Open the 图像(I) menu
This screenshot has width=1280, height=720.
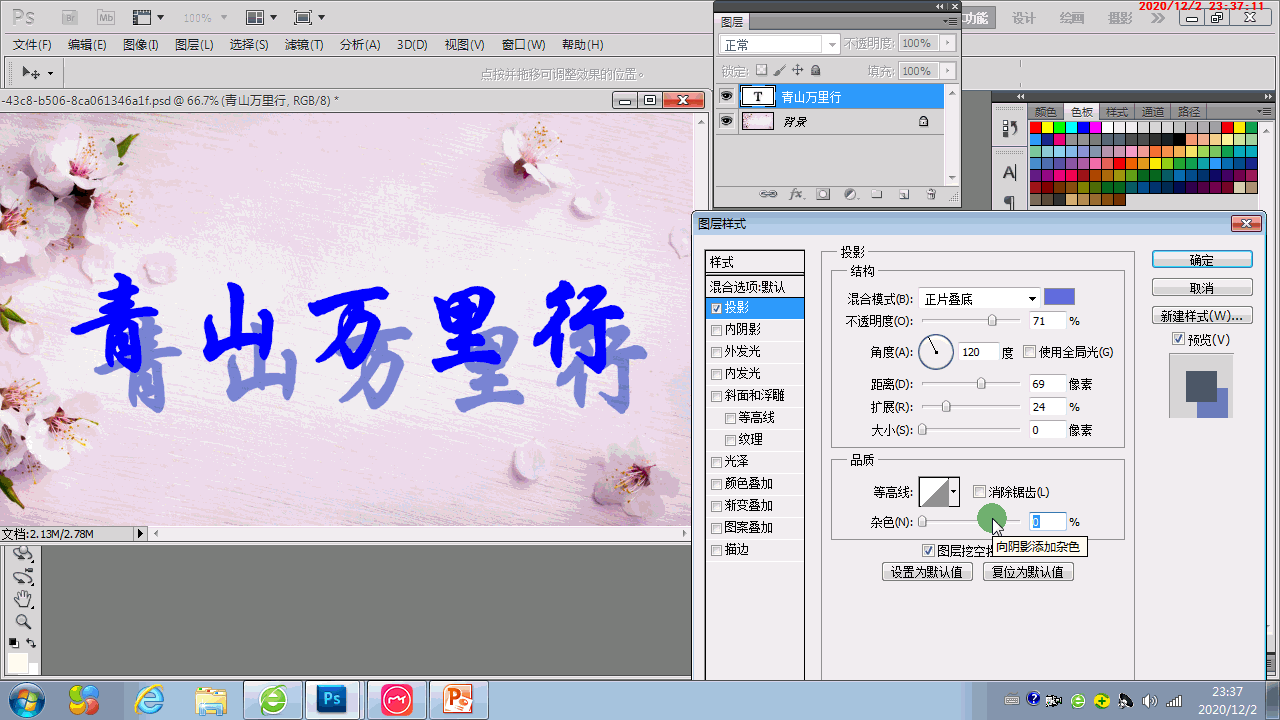(x=141, y=45)
